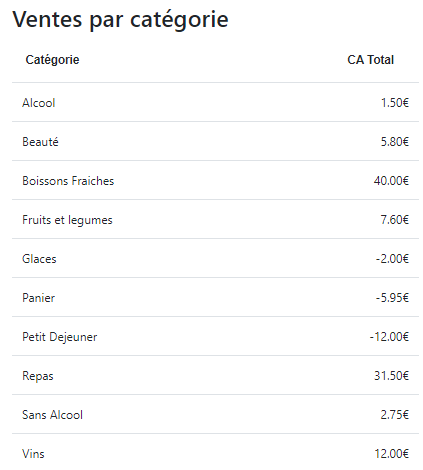
Task: Select the Petit Dejeuner row
Action: click(x=215, y=336)
